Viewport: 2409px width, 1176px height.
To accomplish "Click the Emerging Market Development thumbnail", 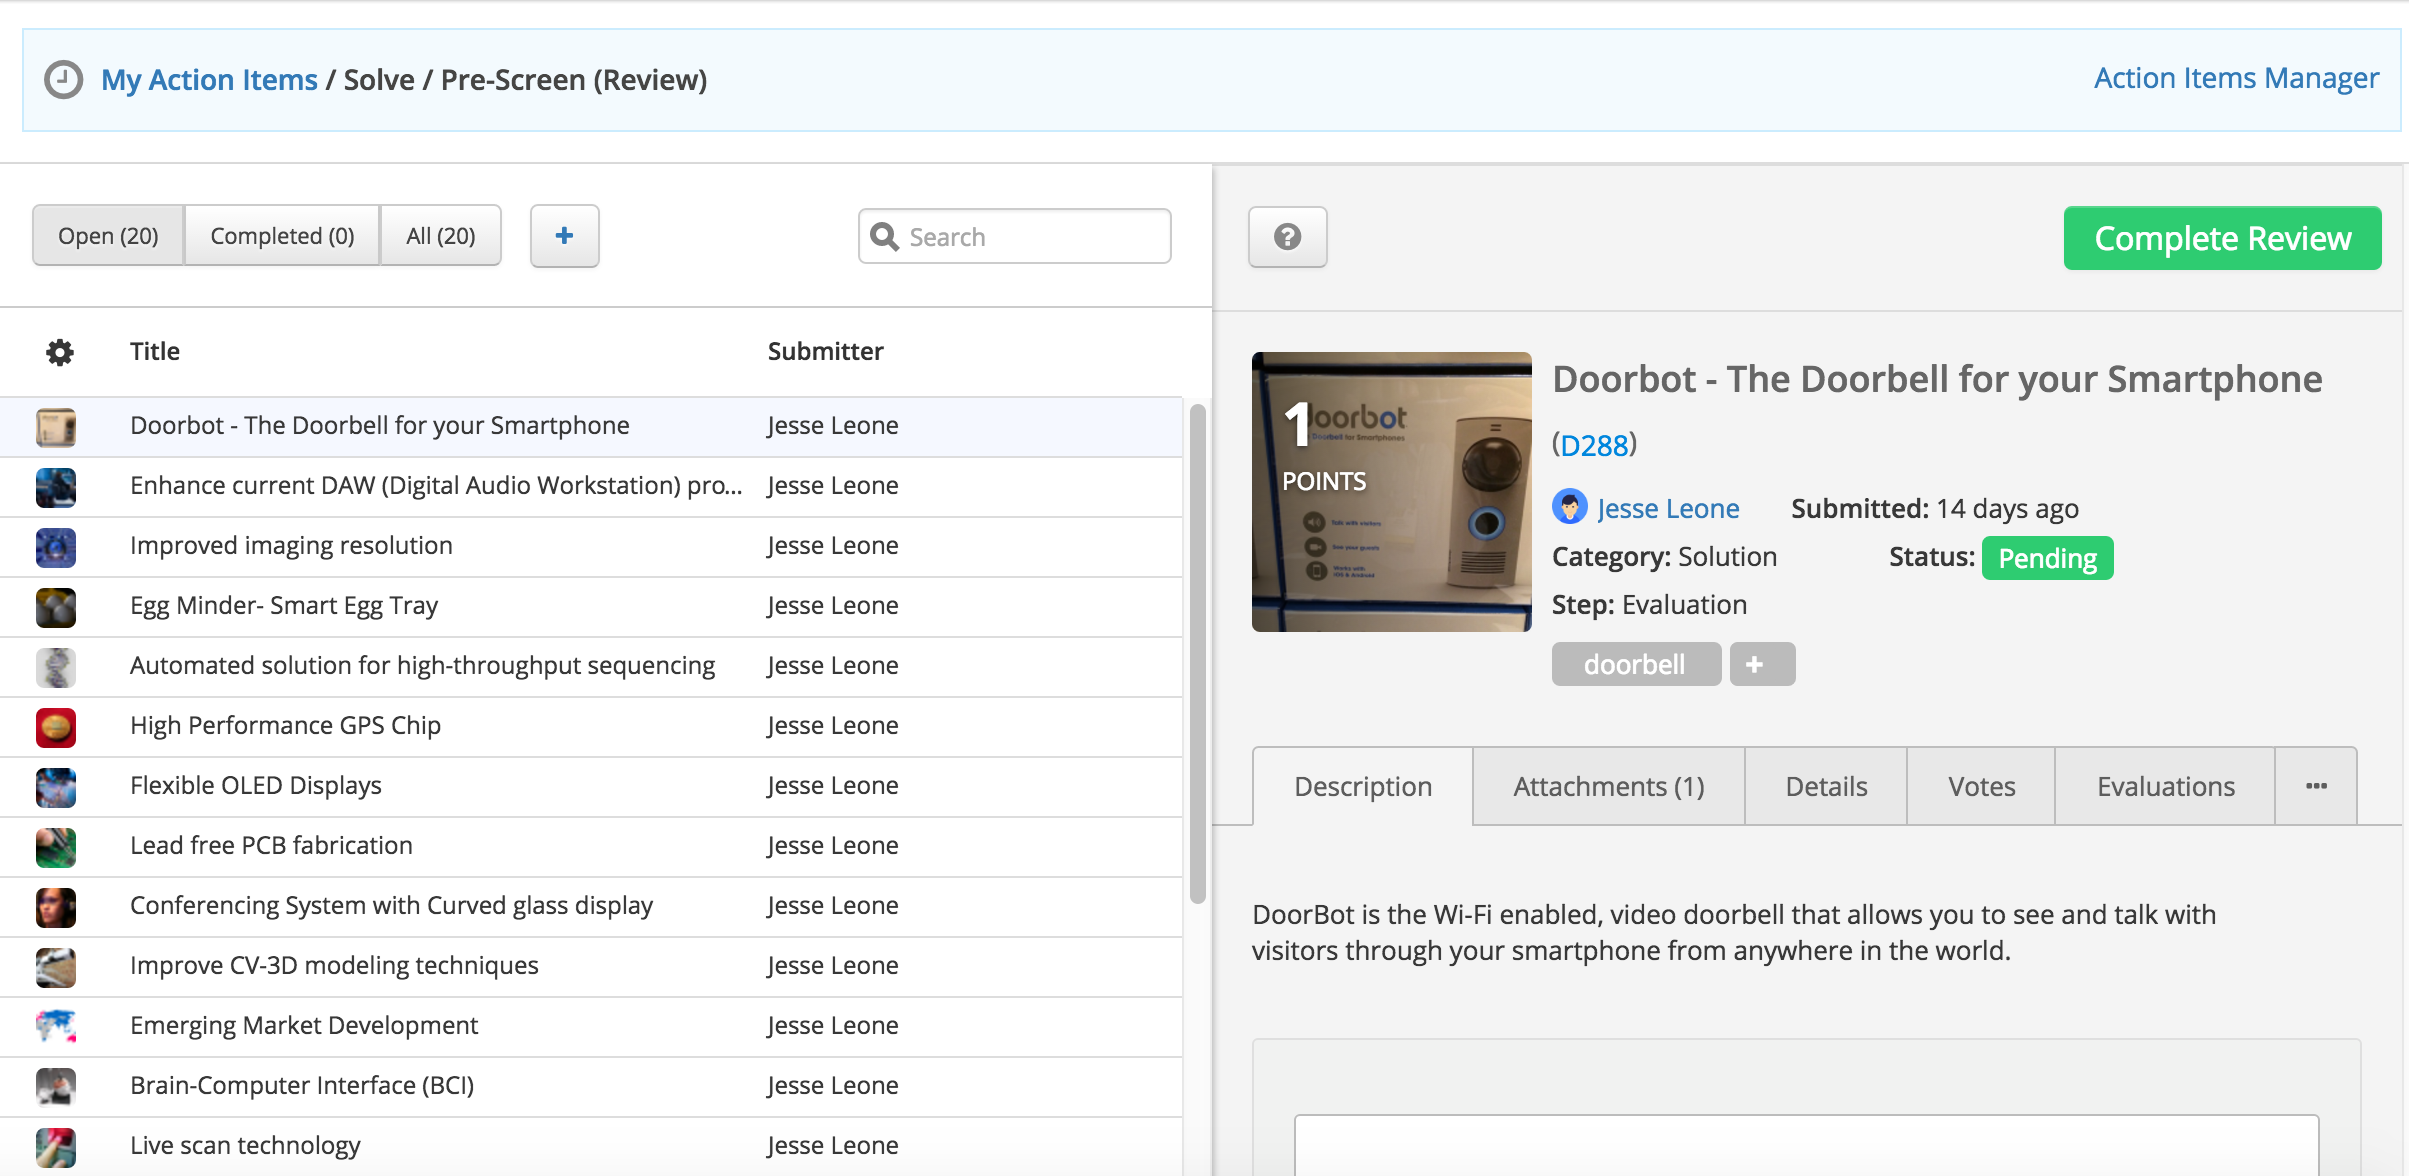I will pyautogui.click(x=56, y=1027).
